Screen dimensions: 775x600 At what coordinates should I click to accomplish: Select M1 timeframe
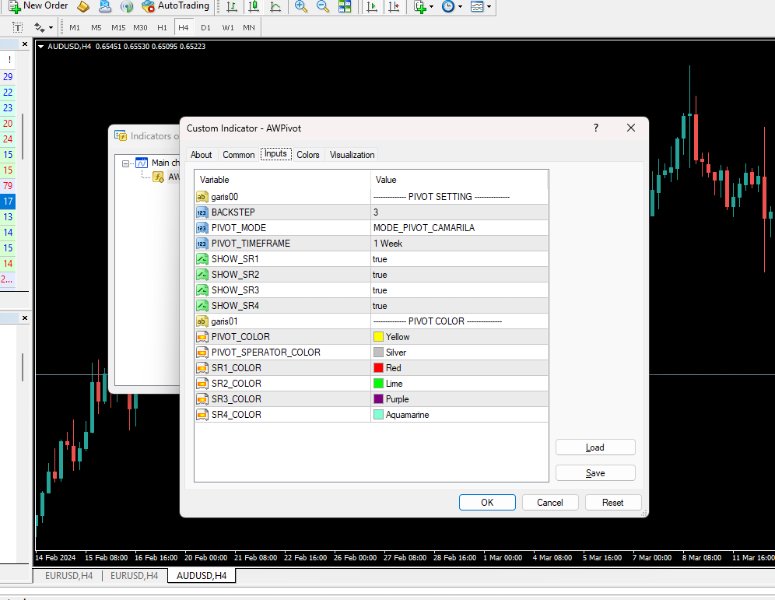point(75,28)
